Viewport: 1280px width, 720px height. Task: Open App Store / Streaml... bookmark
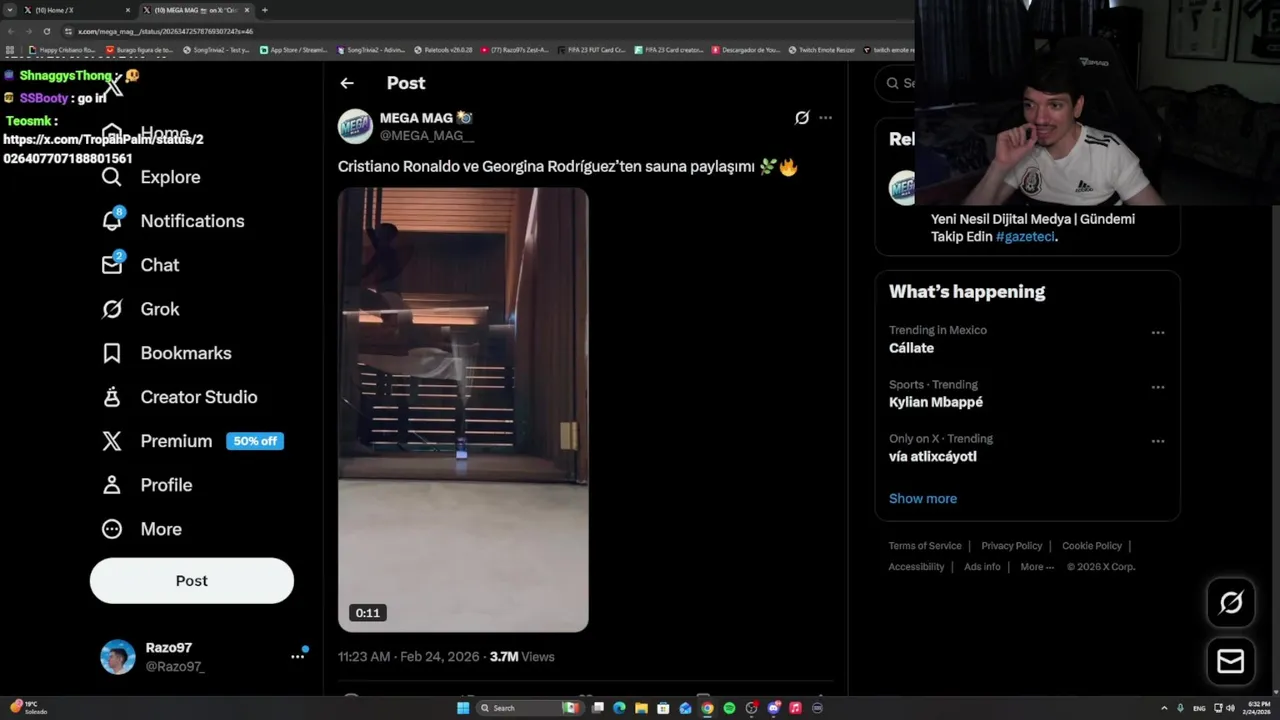[x=293, y=50]
